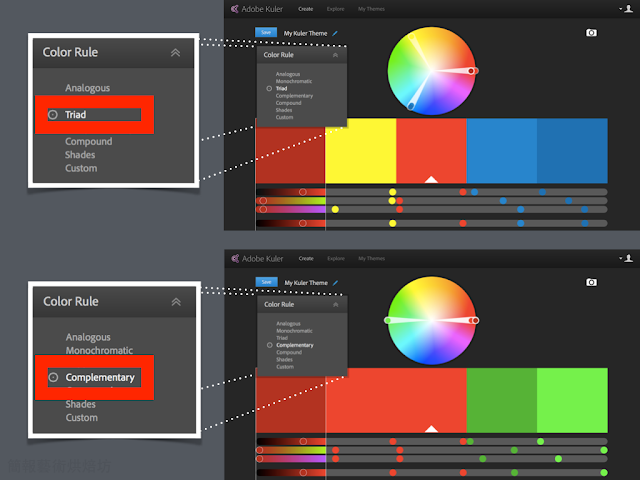Click 'My Kuler Theme' title in top window

click(305, 33)
